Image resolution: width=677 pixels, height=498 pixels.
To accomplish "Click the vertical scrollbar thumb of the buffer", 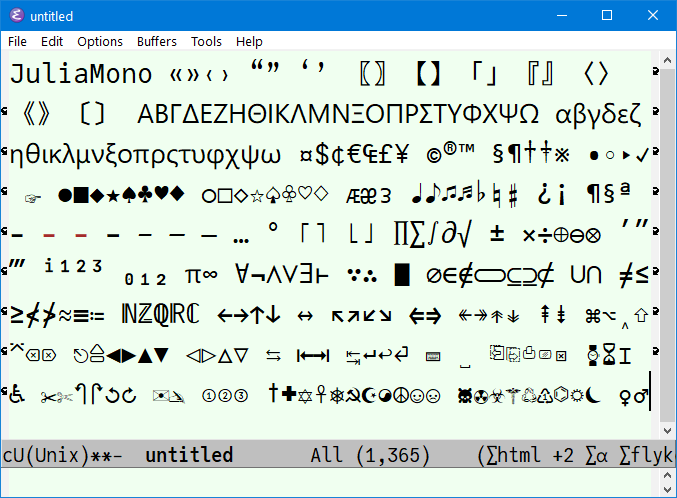I will tap(667, 244).
